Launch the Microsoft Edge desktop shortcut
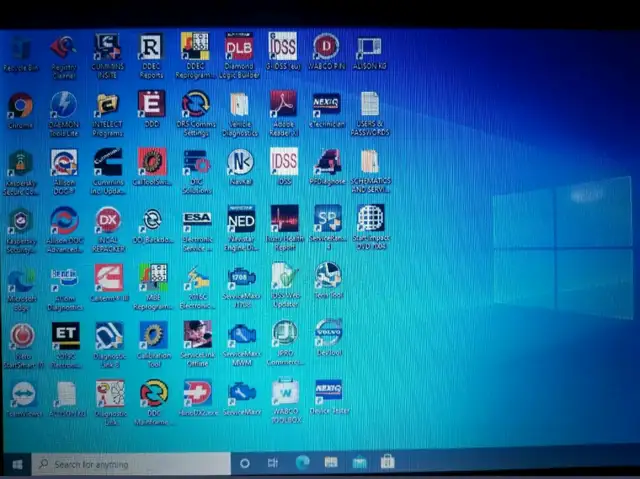640x479 pixels. (21, 279)
